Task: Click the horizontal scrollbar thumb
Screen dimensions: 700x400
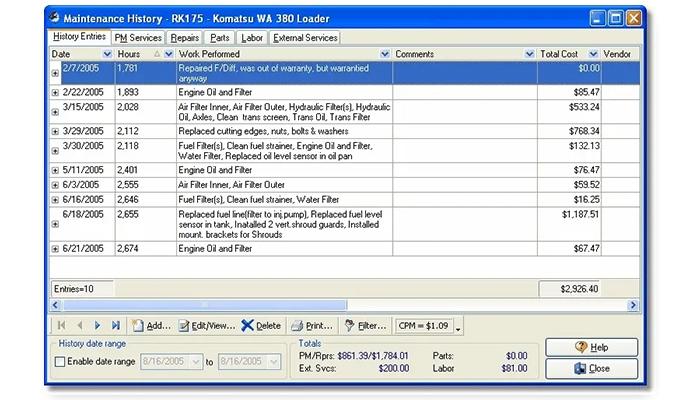Action: tap(205, 305)
